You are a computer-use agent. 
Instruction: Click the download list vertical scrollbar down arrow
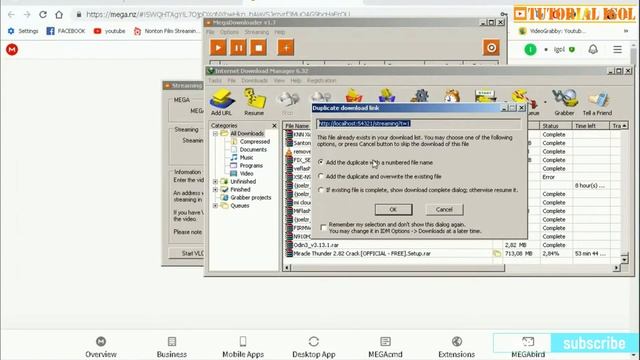tap(624, 259)
